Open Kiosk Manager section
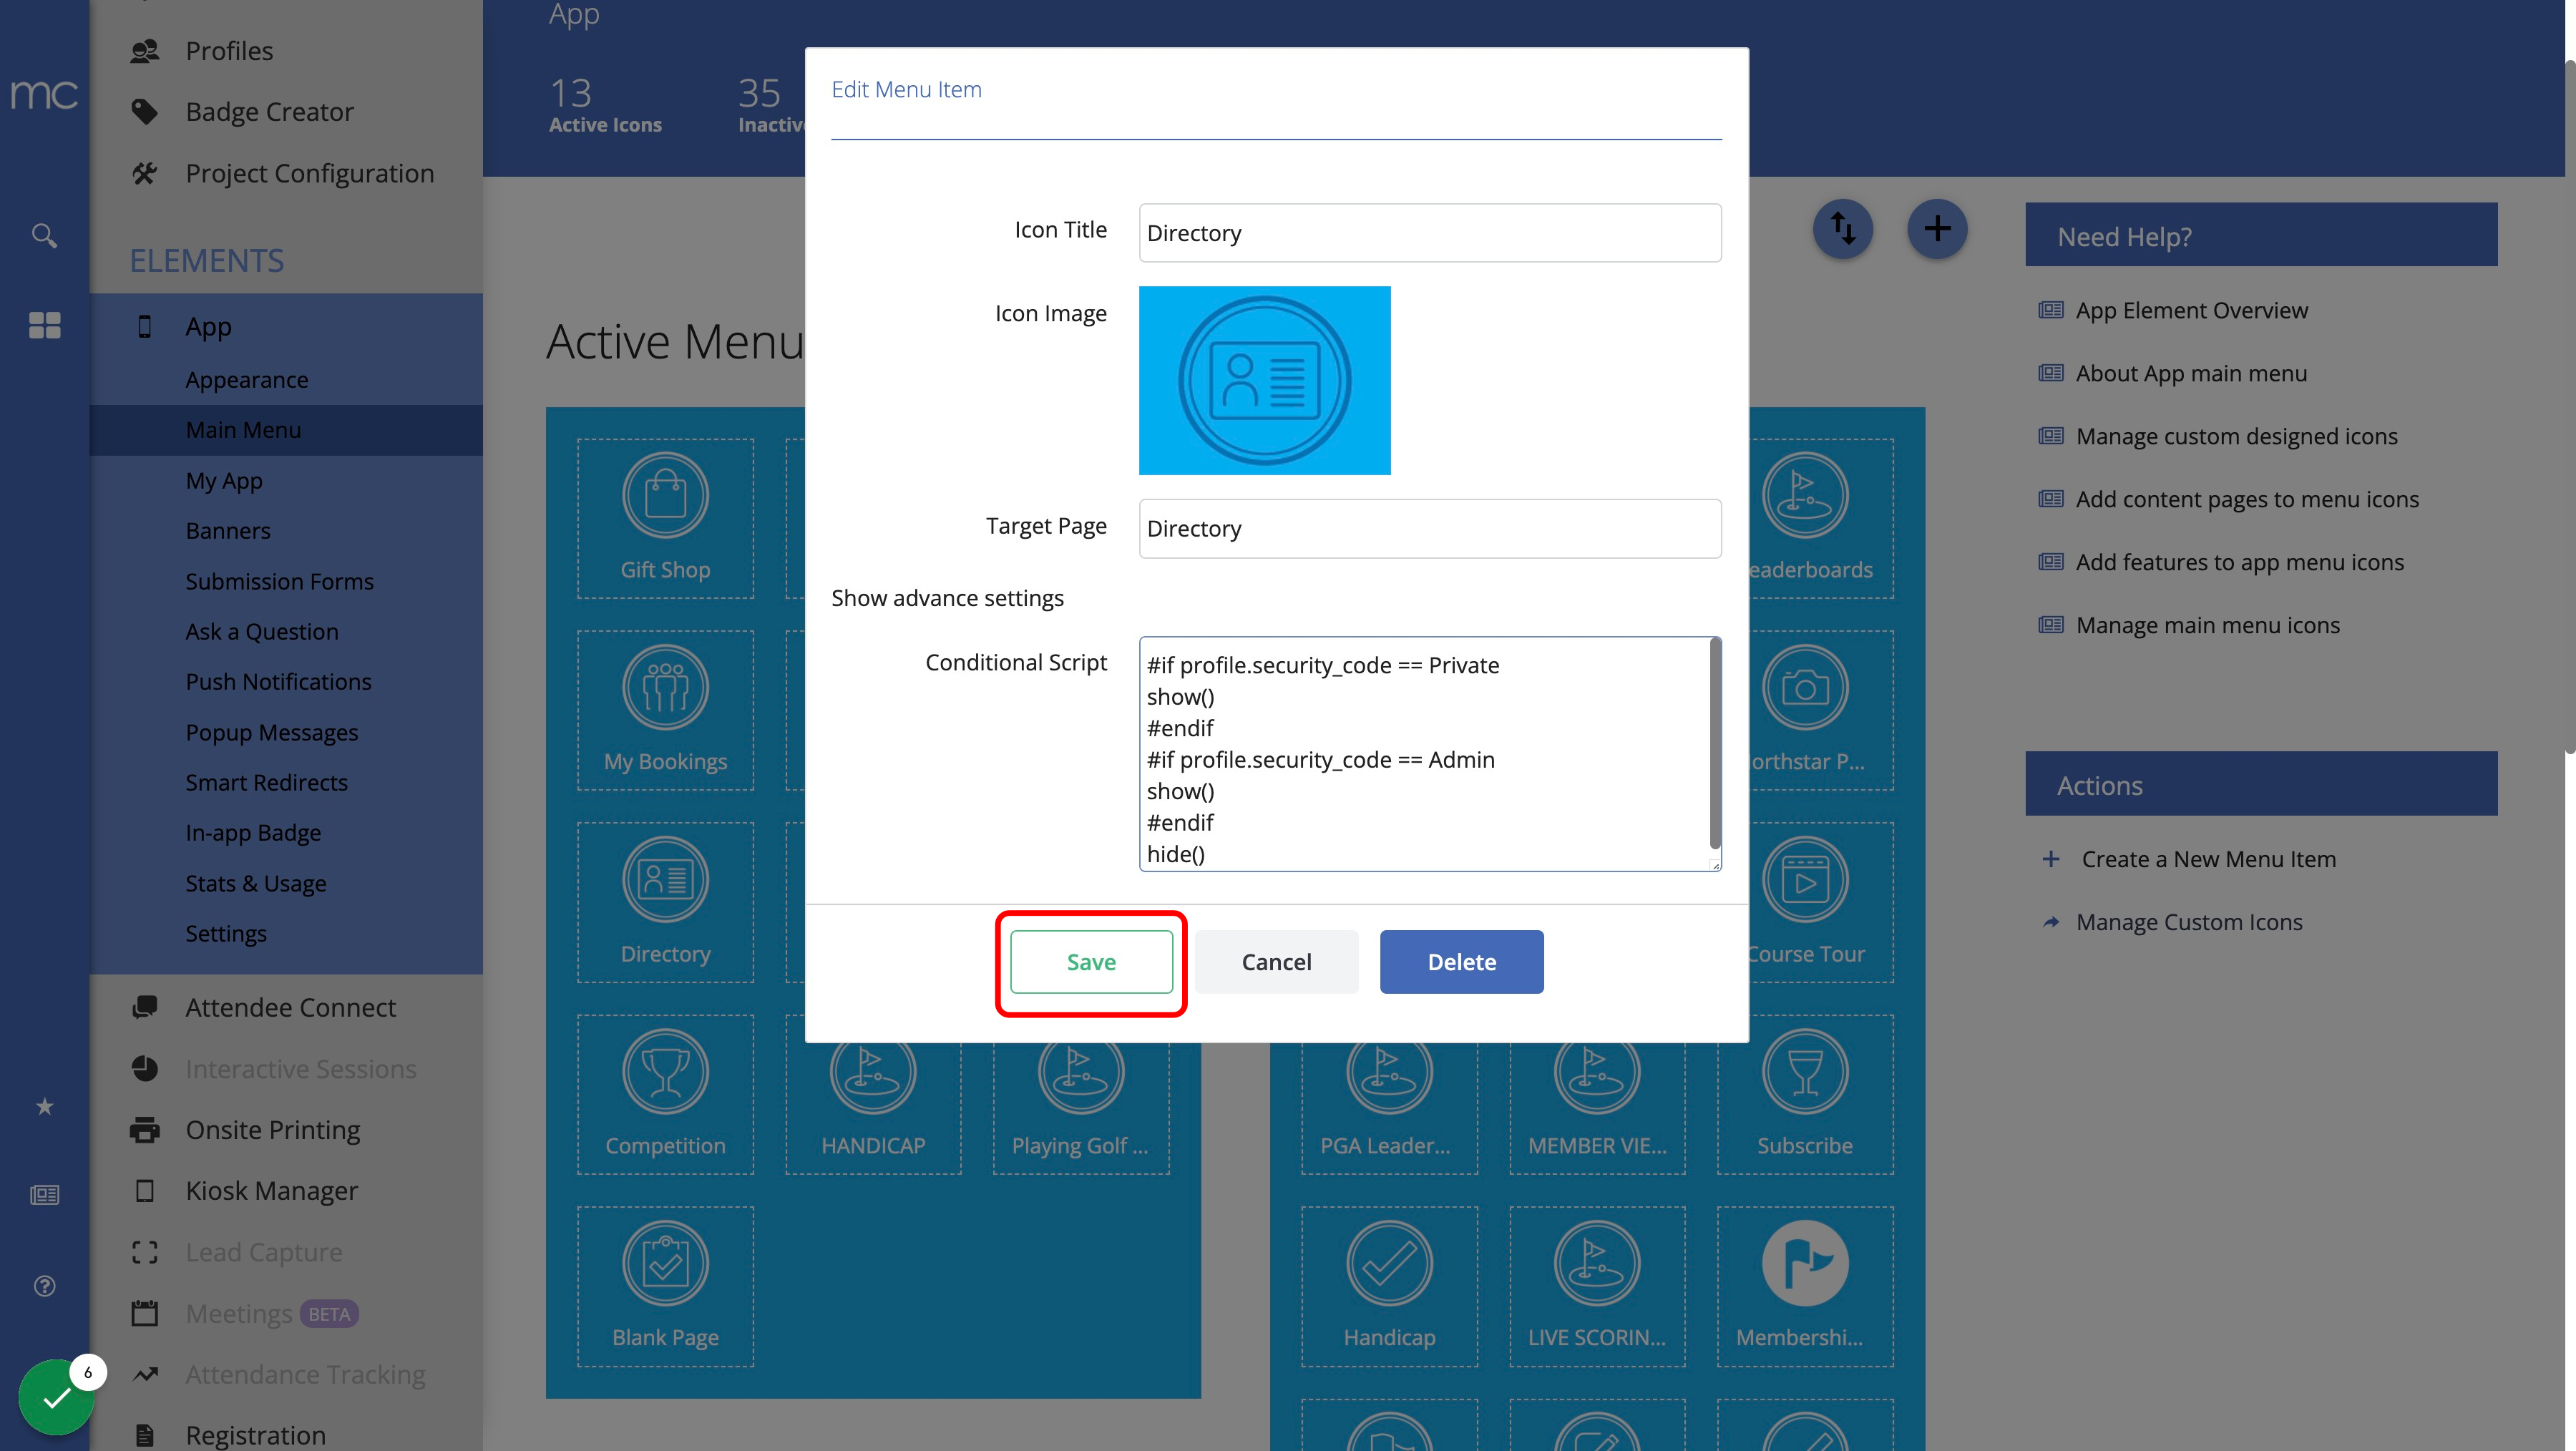 point(272,1191)
